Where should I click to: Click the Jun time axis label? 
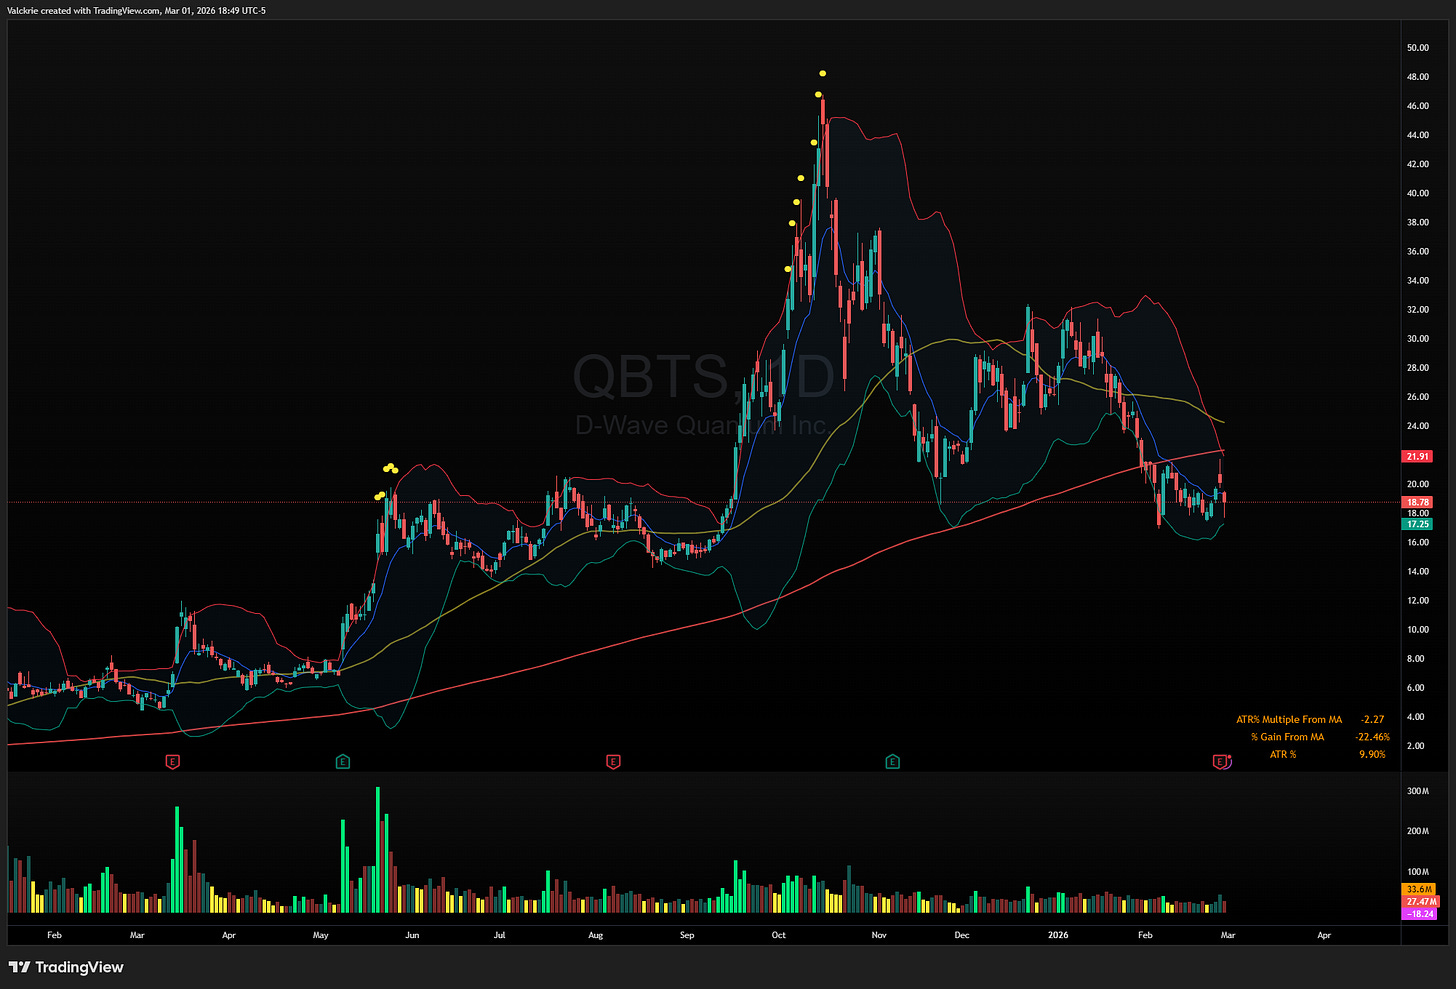point(411,935)
